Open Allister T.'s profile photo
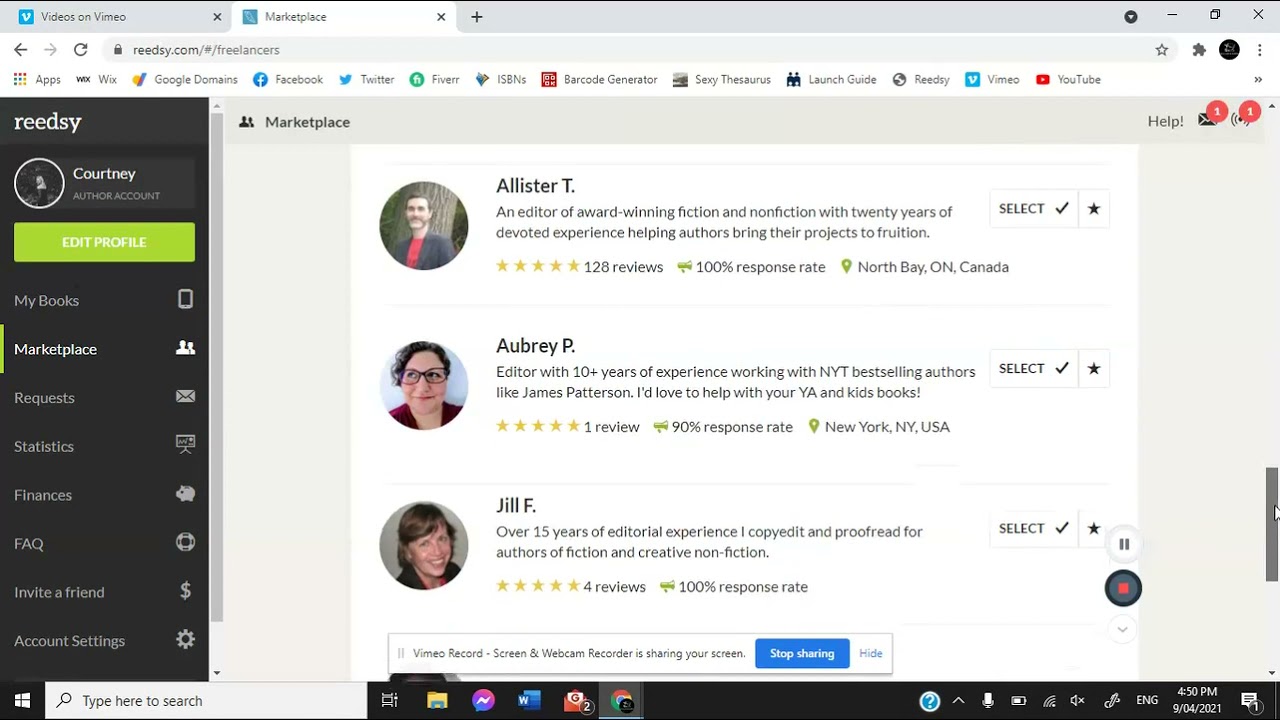This screenshot has width=1280, height=720. pos(424,225)
